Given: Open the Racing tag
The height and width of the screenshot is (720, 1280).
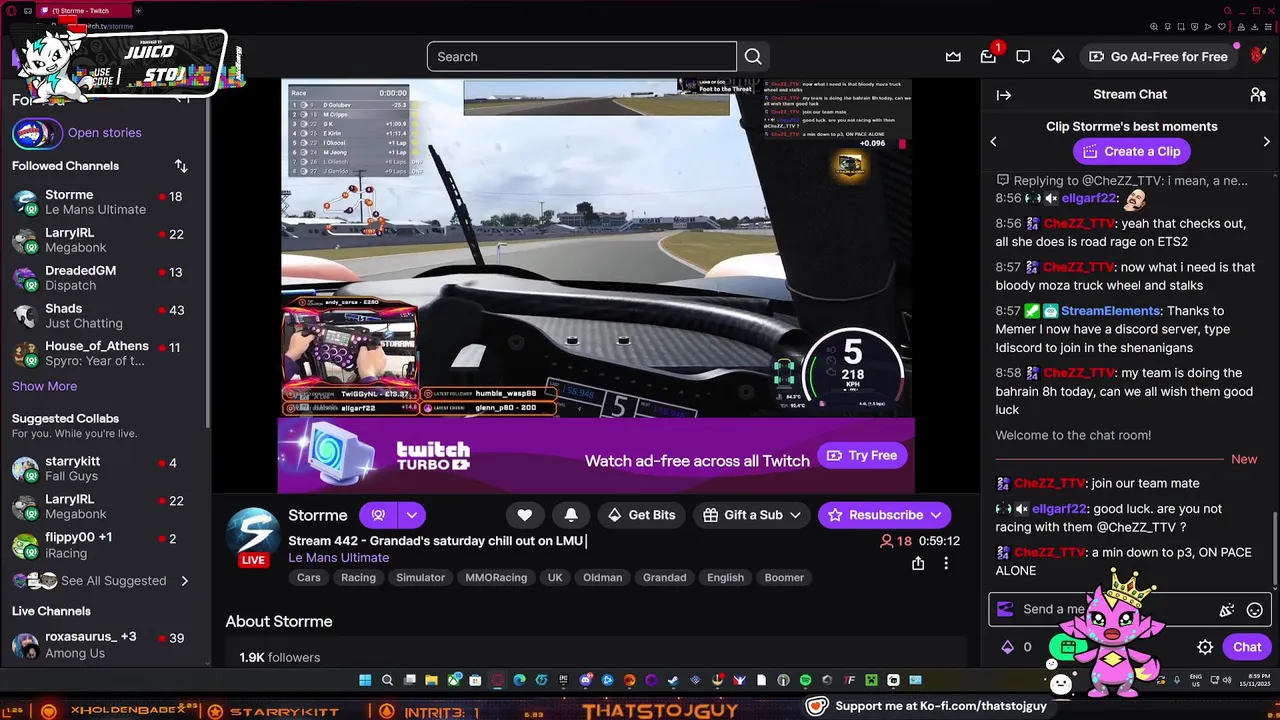Looking at the screenshot, I should 358,578.
